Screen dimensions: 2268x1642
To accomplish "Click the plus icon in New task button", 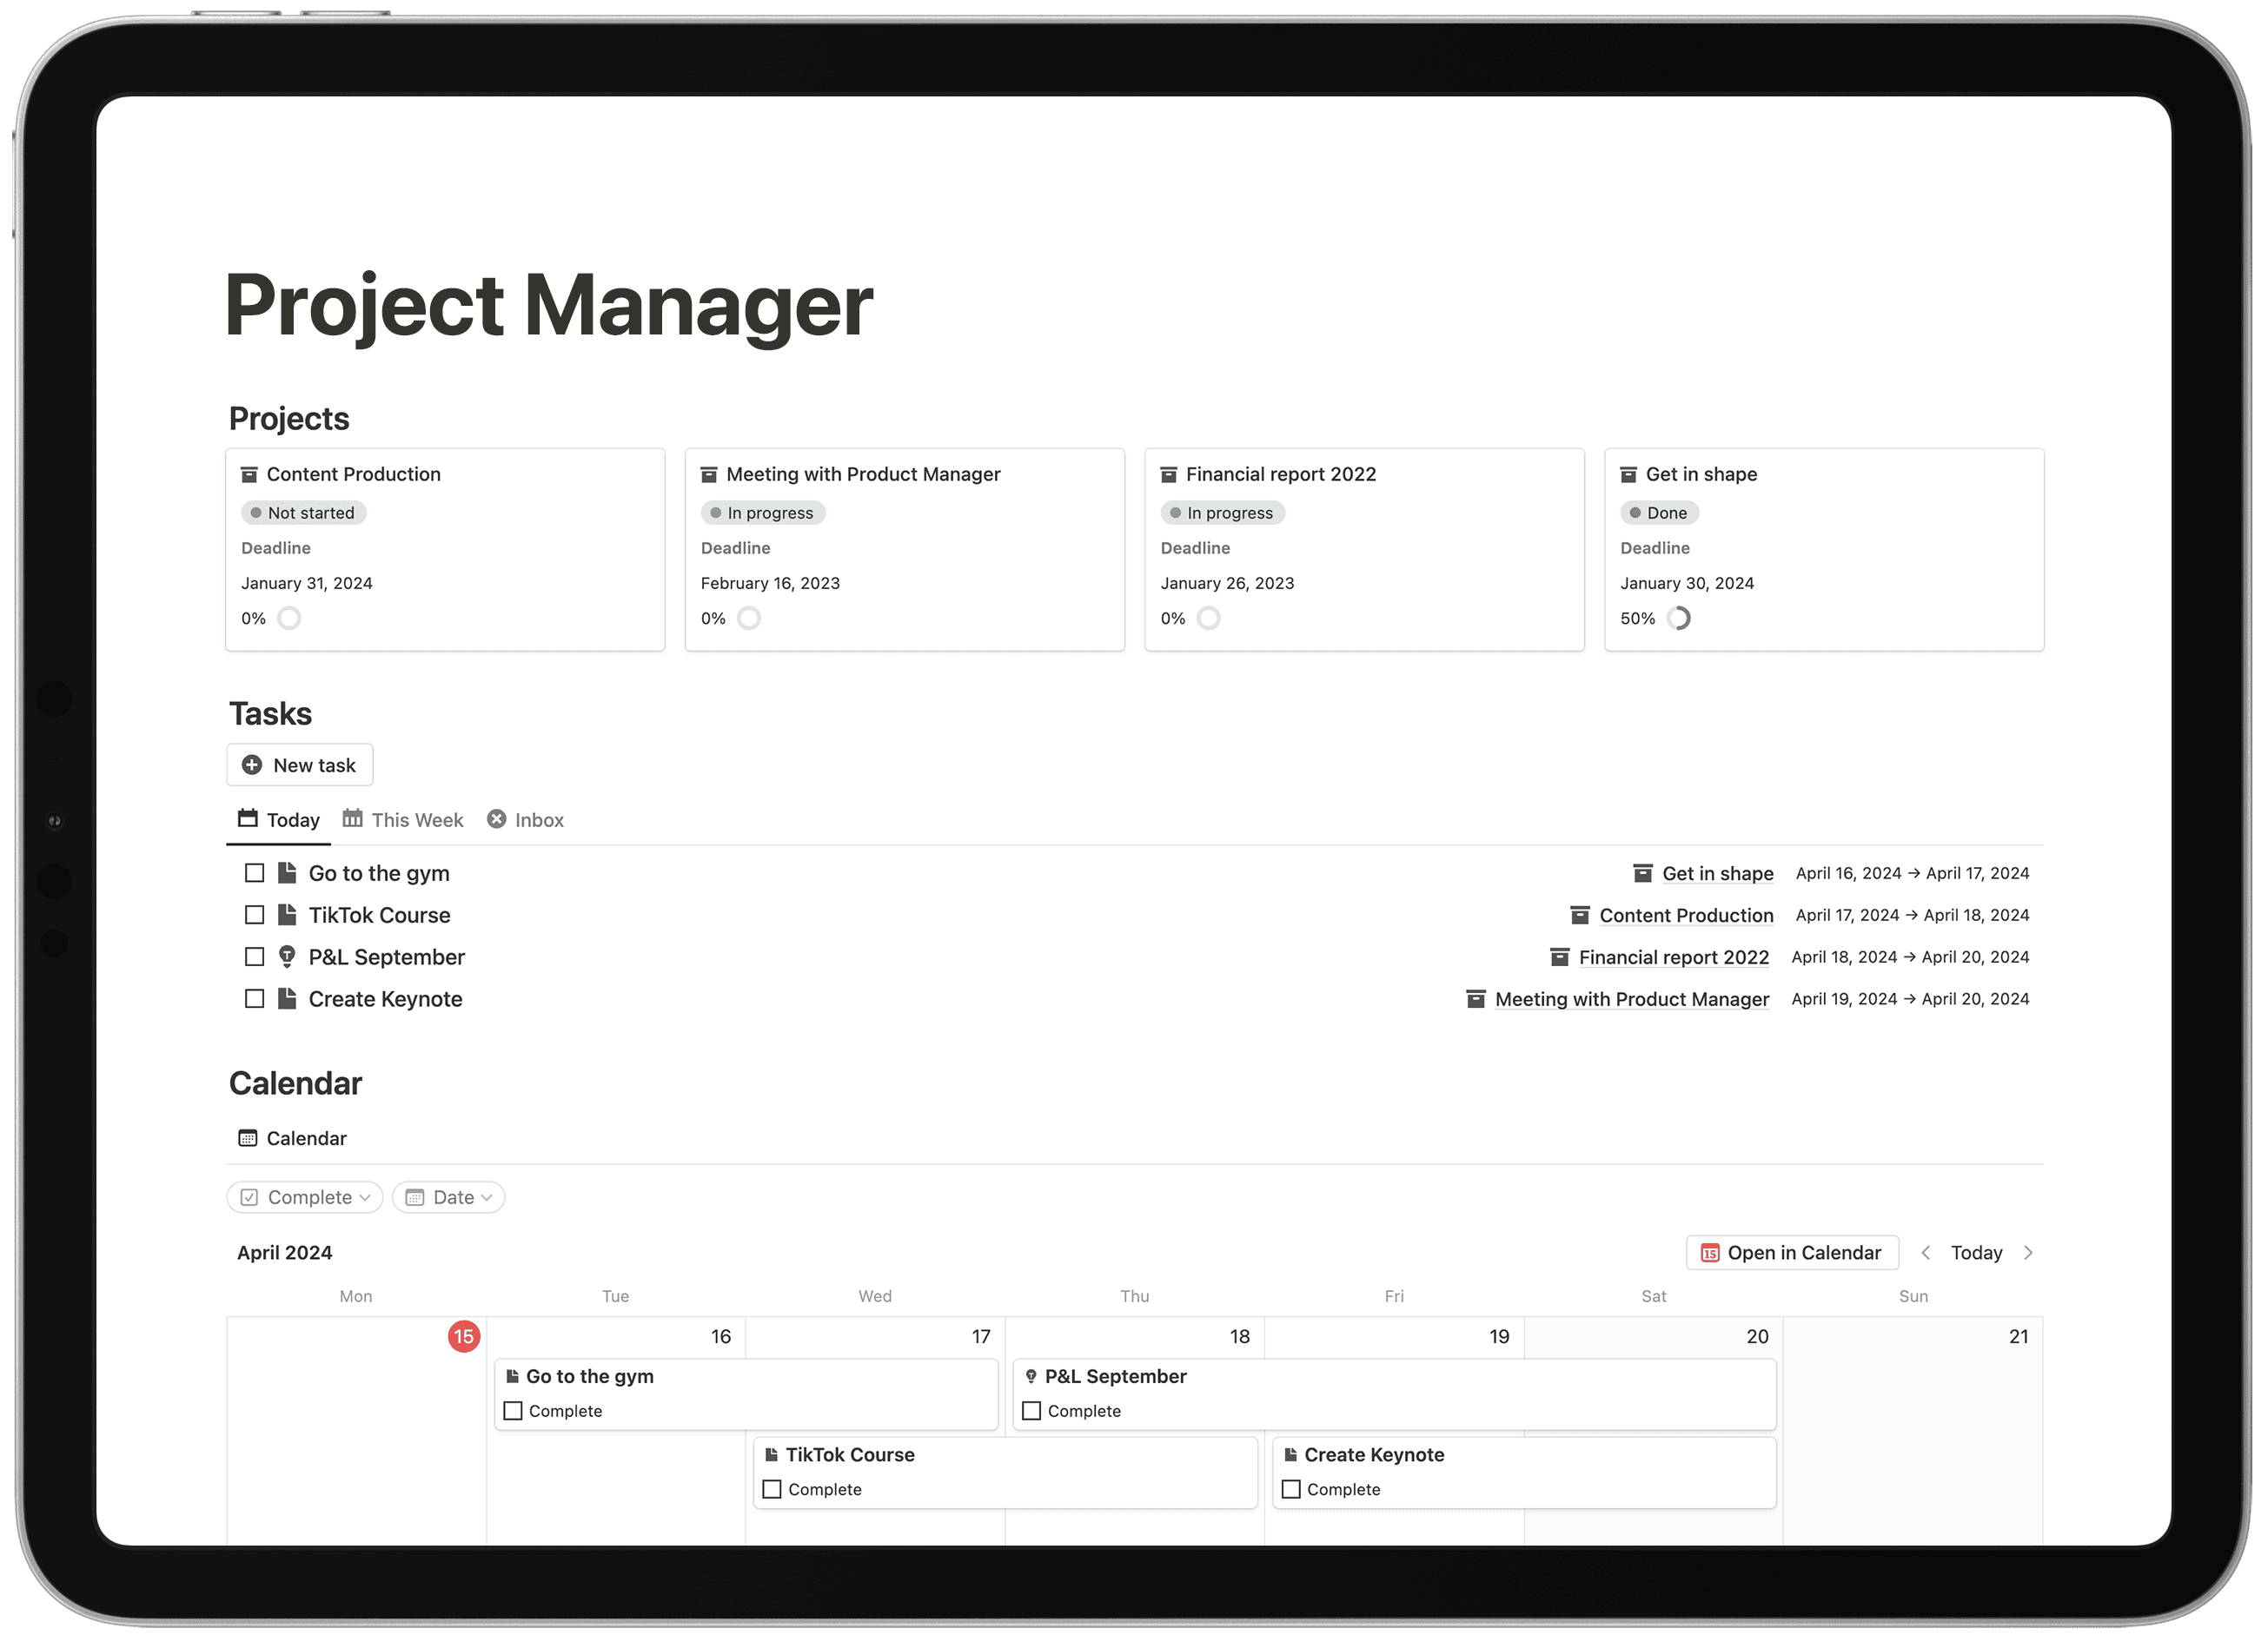I will [x=252, y=765].
